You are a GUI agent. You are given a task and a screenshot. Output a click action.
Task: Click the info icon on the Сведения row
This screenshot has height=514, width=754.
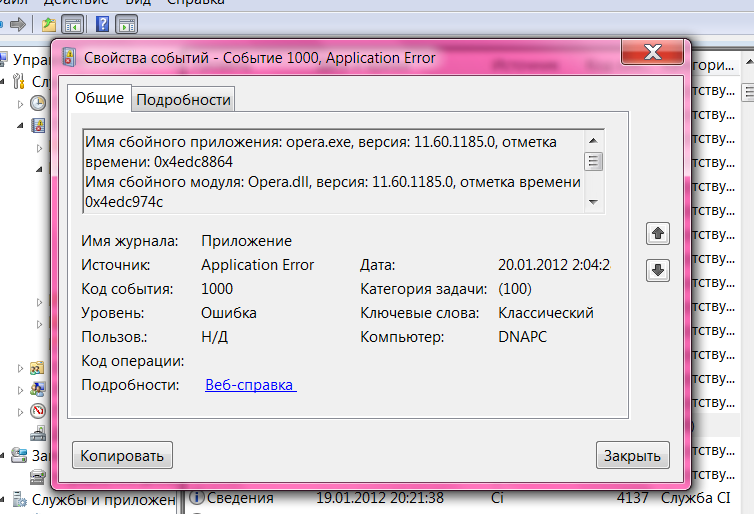tap(197, 498)
